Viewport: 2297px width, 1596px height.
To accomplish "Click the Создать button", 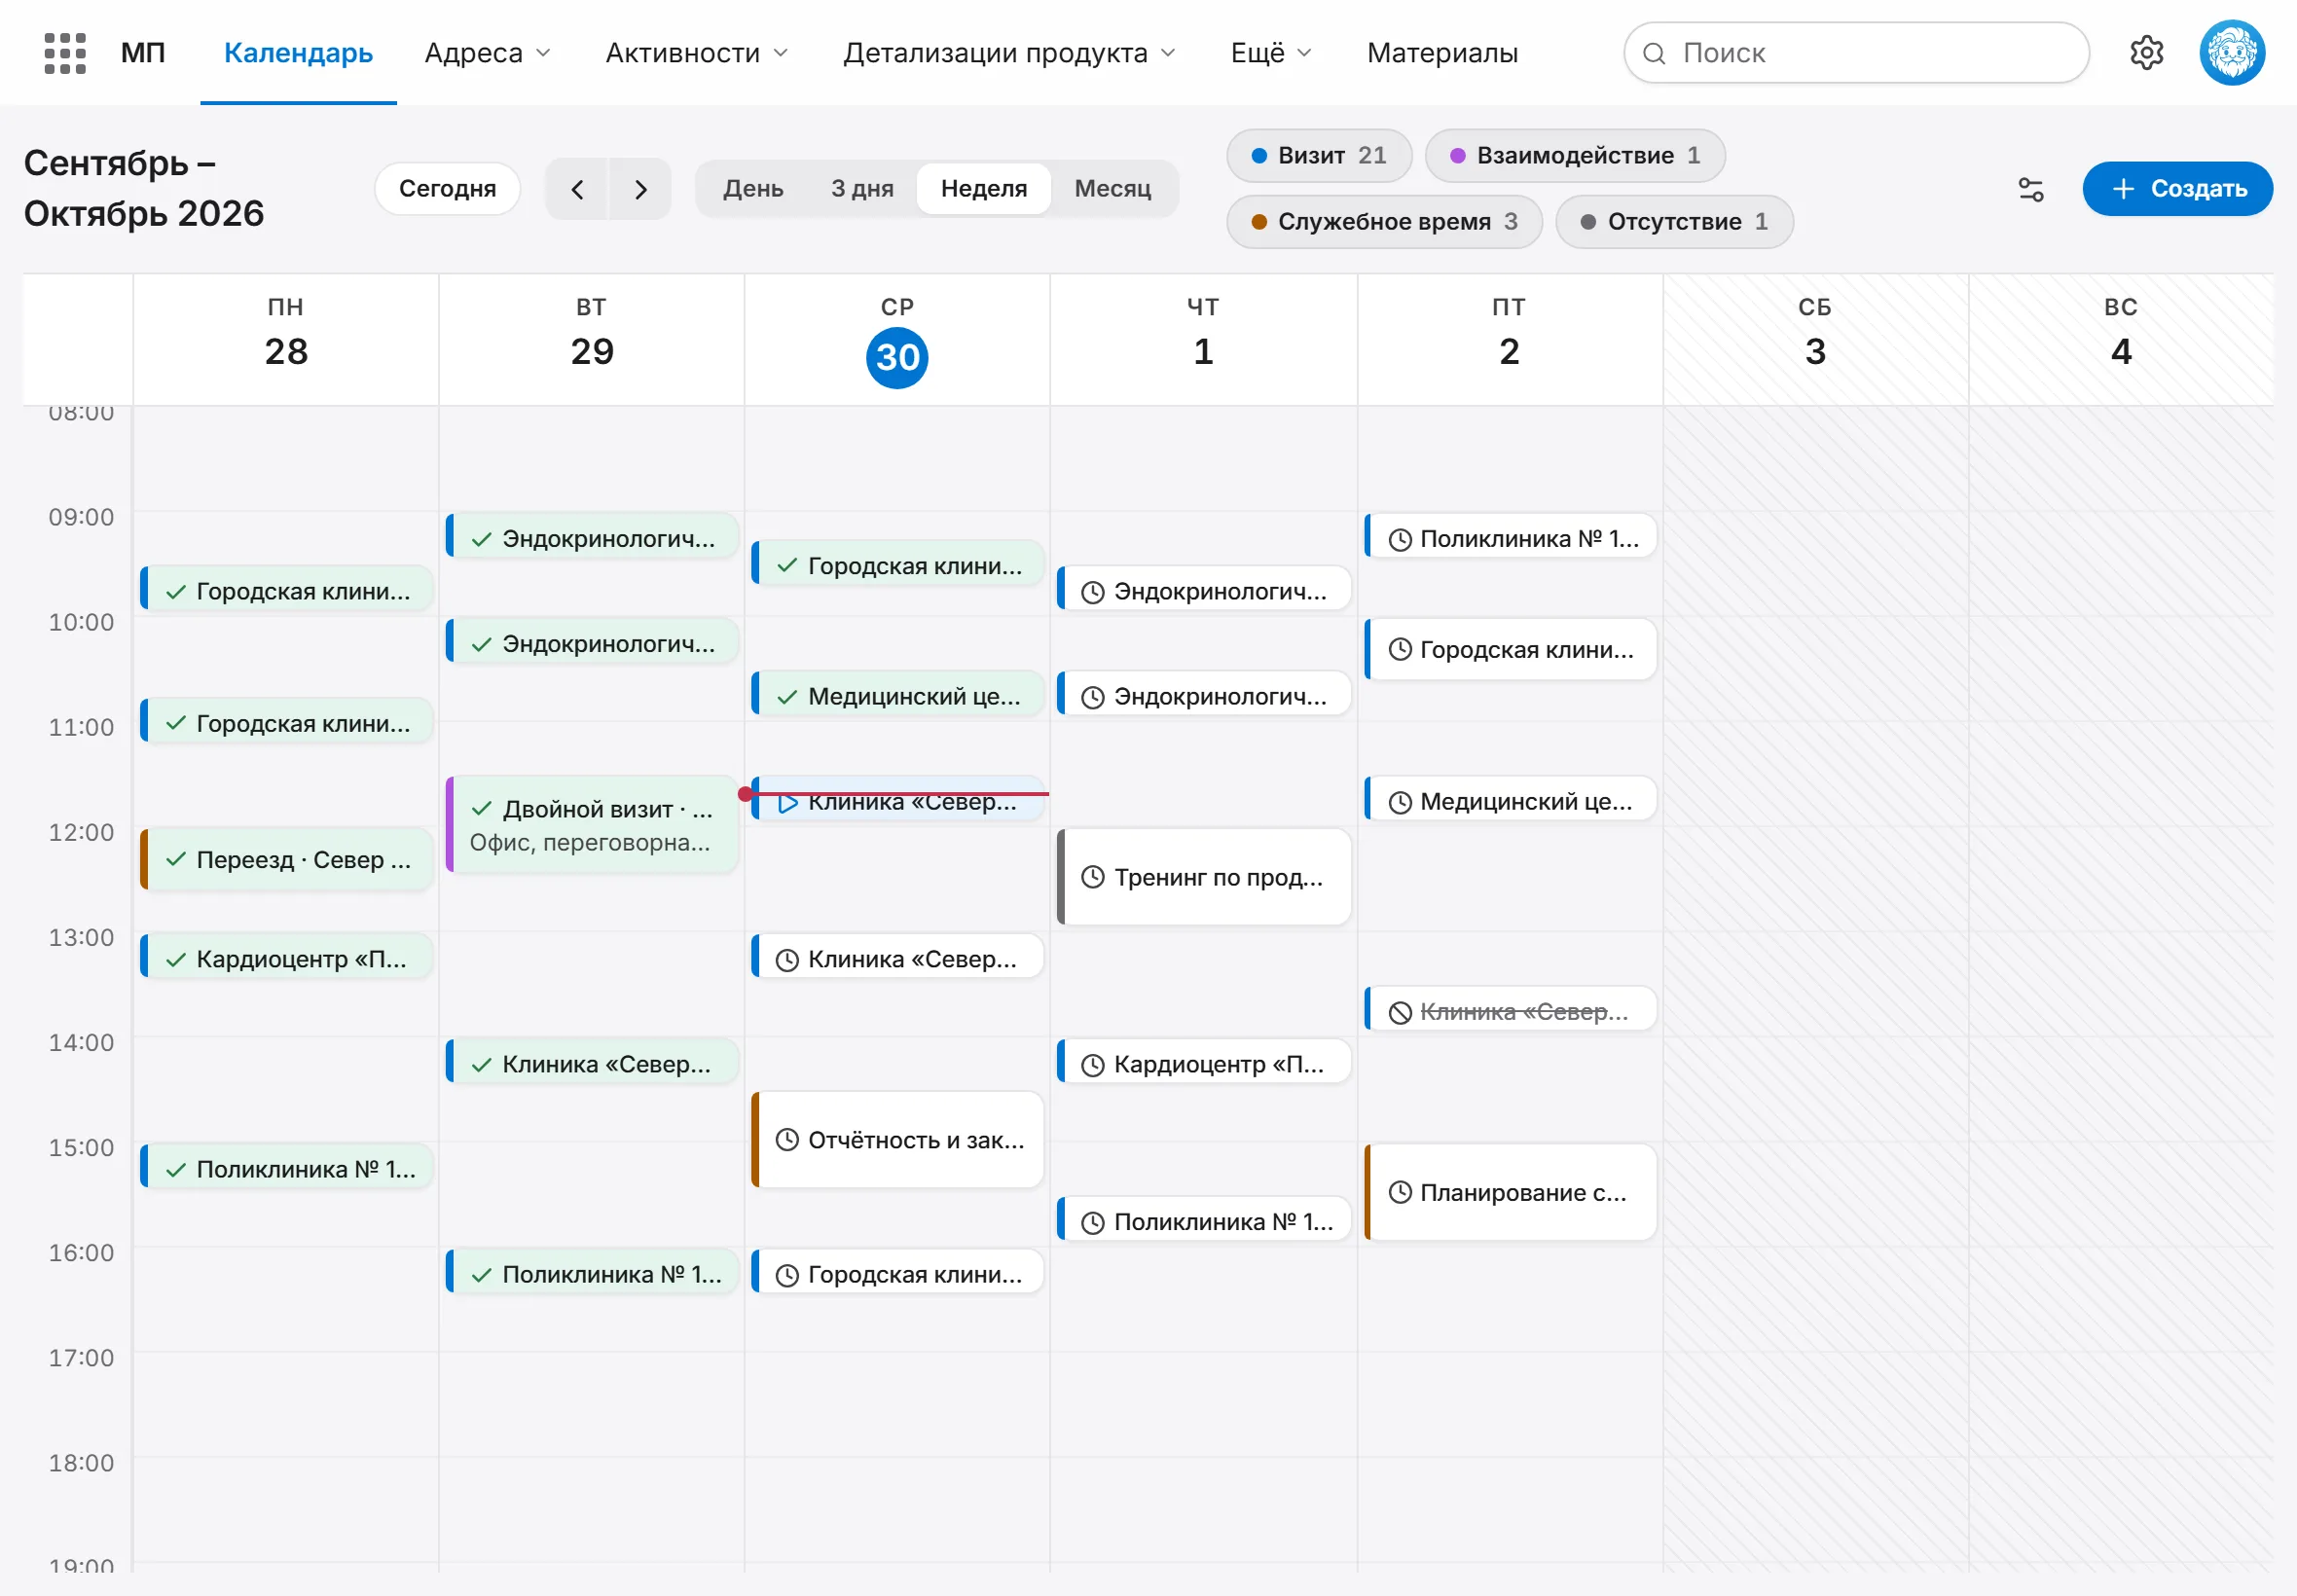I will 2177,189.
